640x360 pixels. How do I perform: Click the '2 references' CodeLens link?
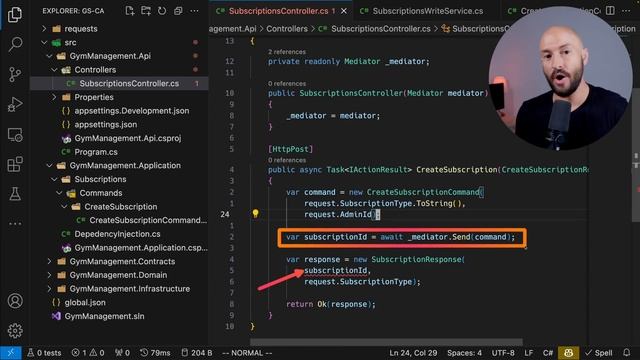287,52
